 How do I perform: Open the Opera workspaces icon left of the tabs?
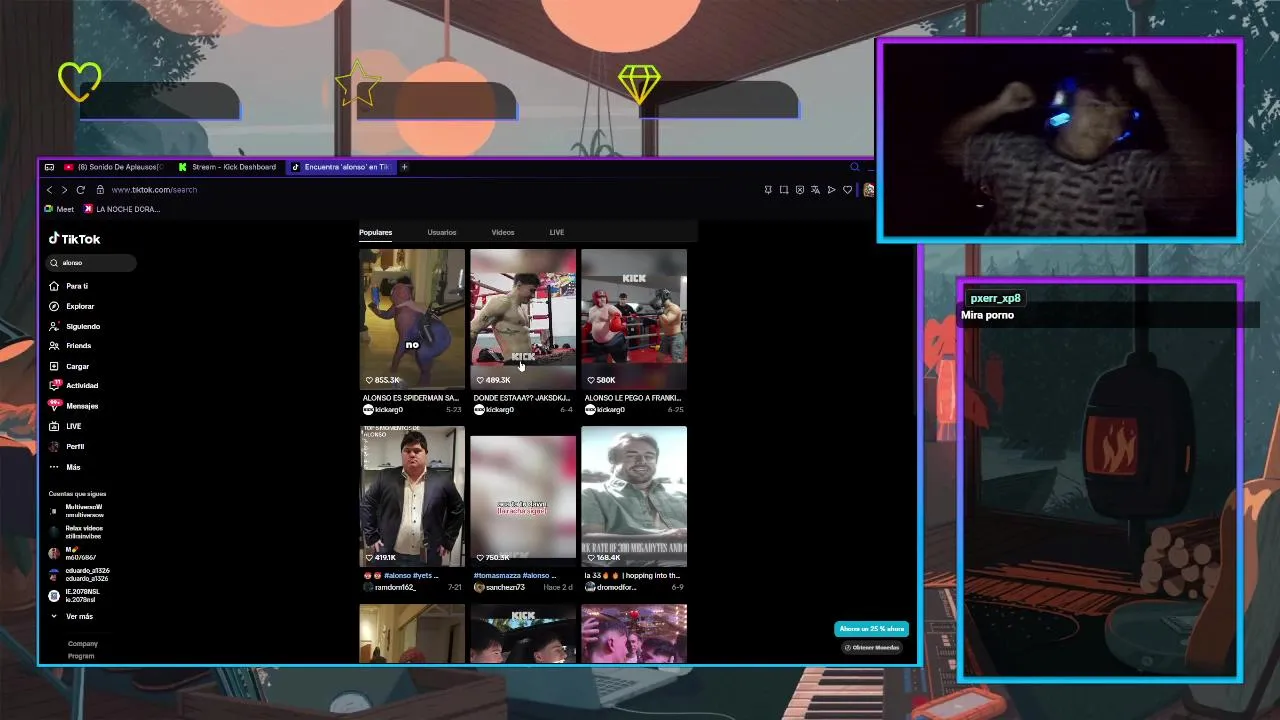50,167
